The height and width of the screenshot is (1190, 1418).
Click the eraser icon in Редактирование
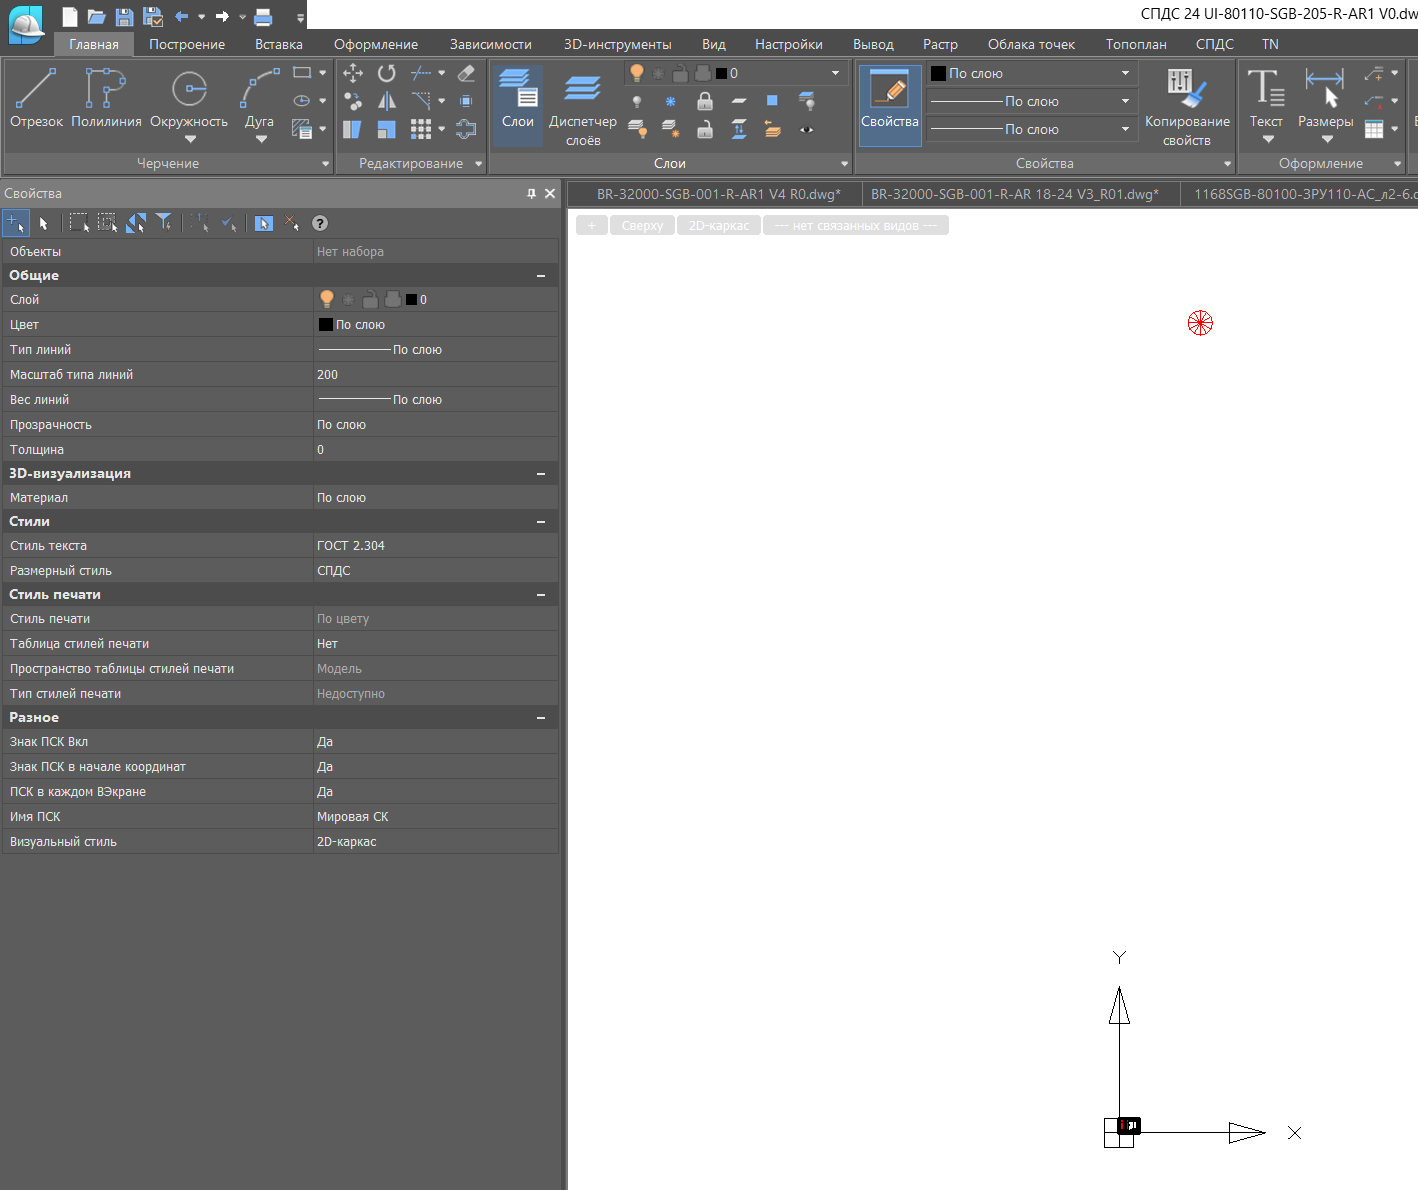tap(466, 73)
